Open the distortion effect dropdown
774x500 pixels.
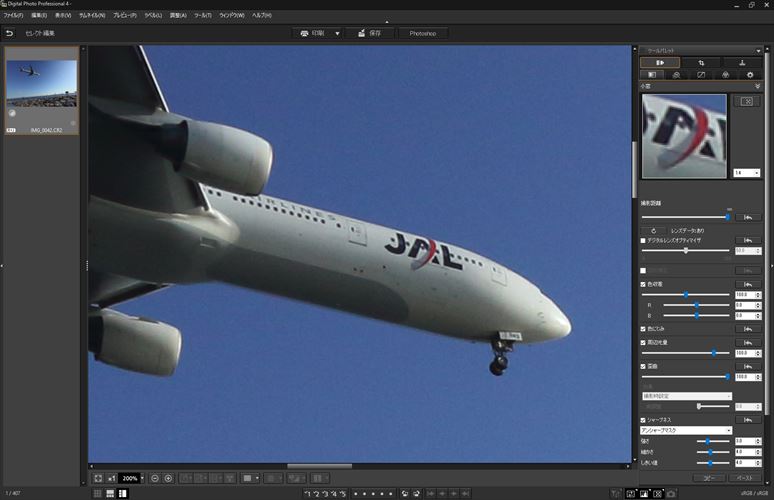coord(687,396)
